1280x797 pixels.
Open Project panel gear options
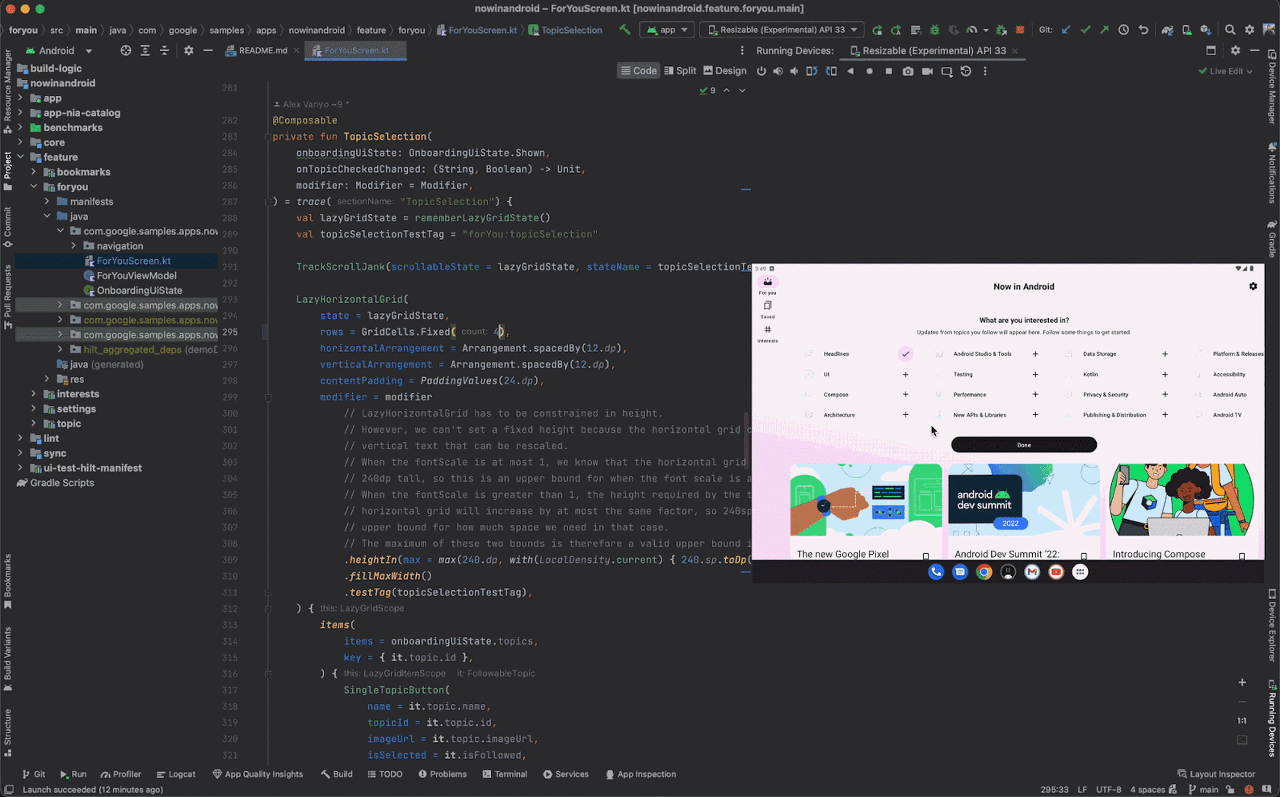click(x=188, y=50)
